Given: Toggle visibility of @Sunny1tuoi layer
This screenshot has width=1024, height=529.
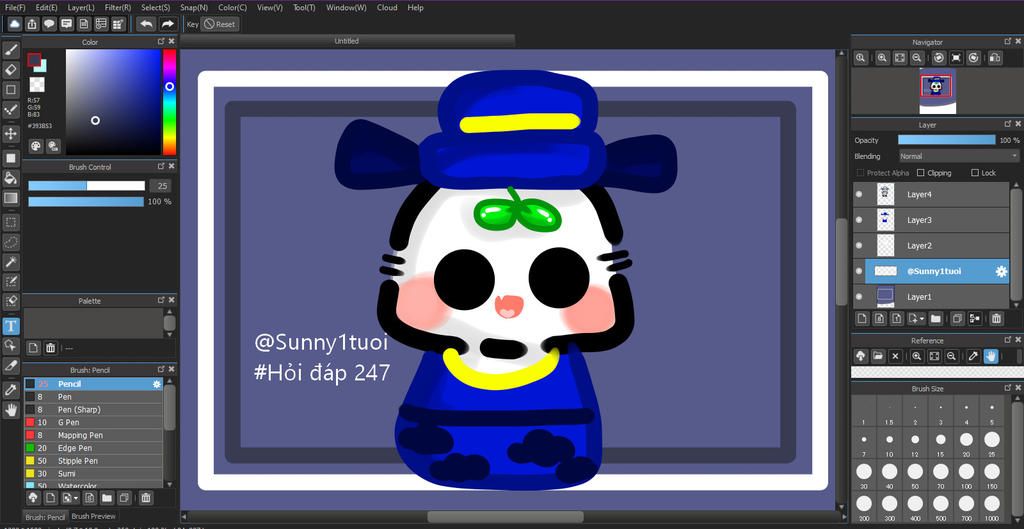Looking at the screenshot, I should pyautogui.click(x=859, y=271).
